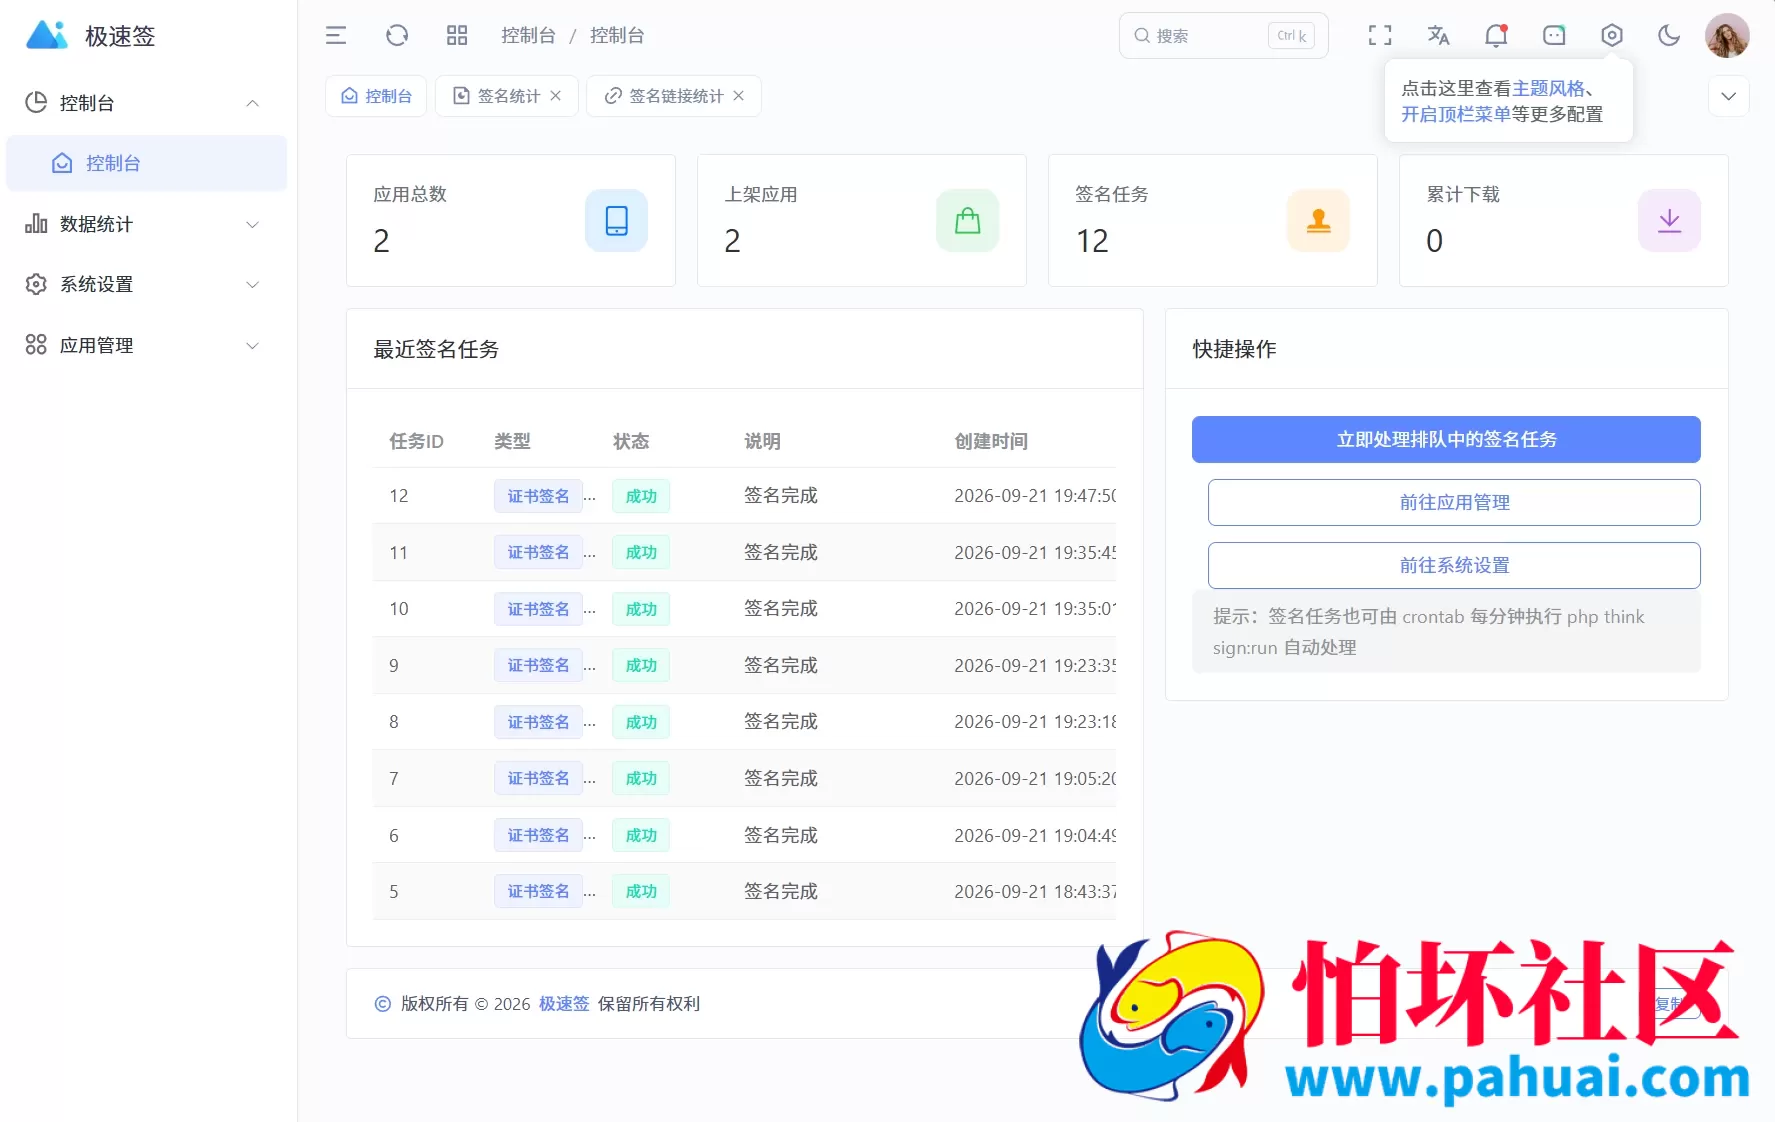
Task: Open the user avatar menu
Action: (1727, 36)
